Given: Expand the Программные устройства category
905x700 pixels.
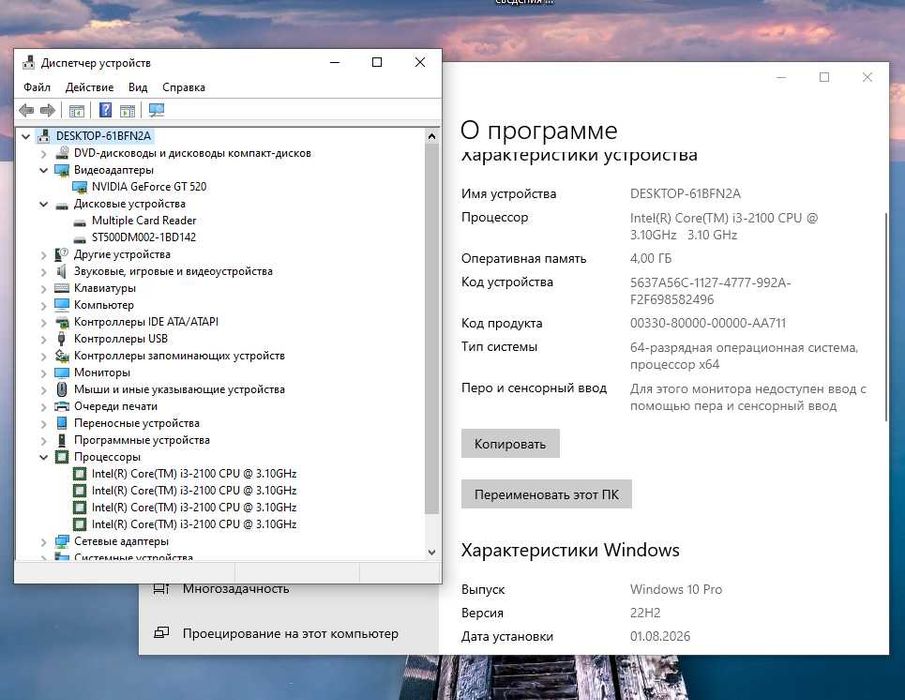Looking at the screenshot, I should 44,440.
